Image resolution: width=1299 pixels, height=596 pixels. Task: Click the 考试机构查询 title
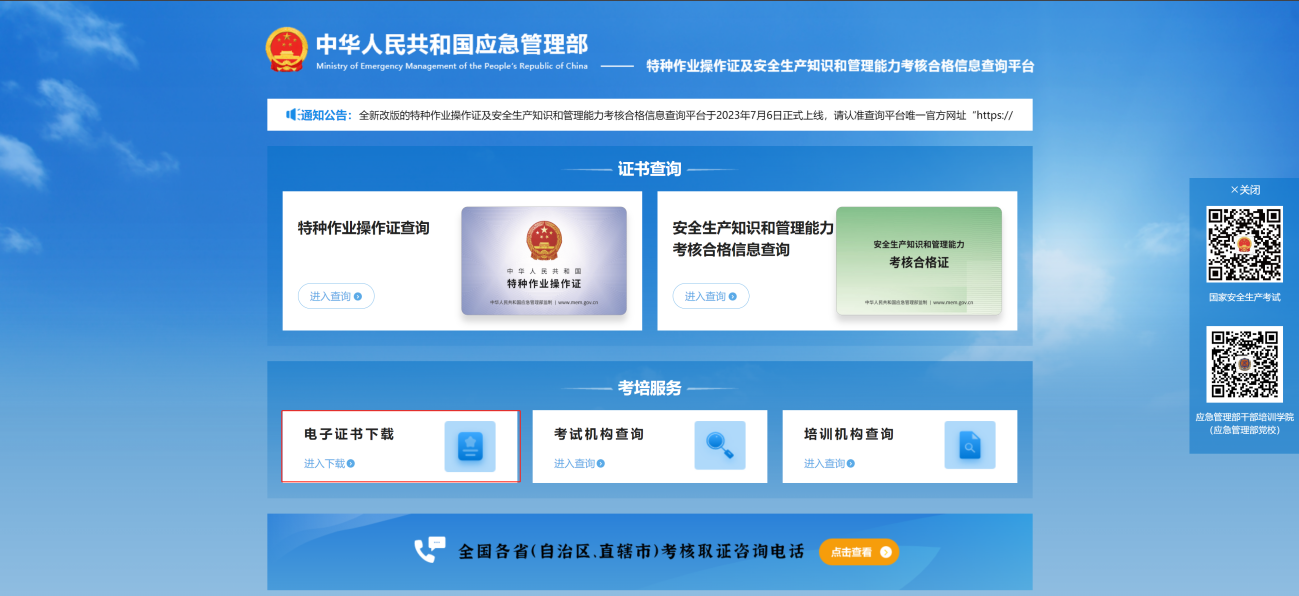point(599,434)
